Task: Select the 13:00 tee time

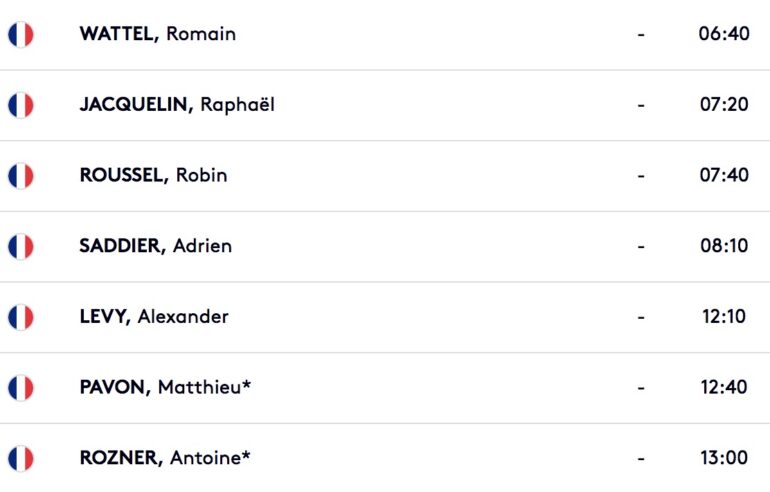Action: (723, 458)
